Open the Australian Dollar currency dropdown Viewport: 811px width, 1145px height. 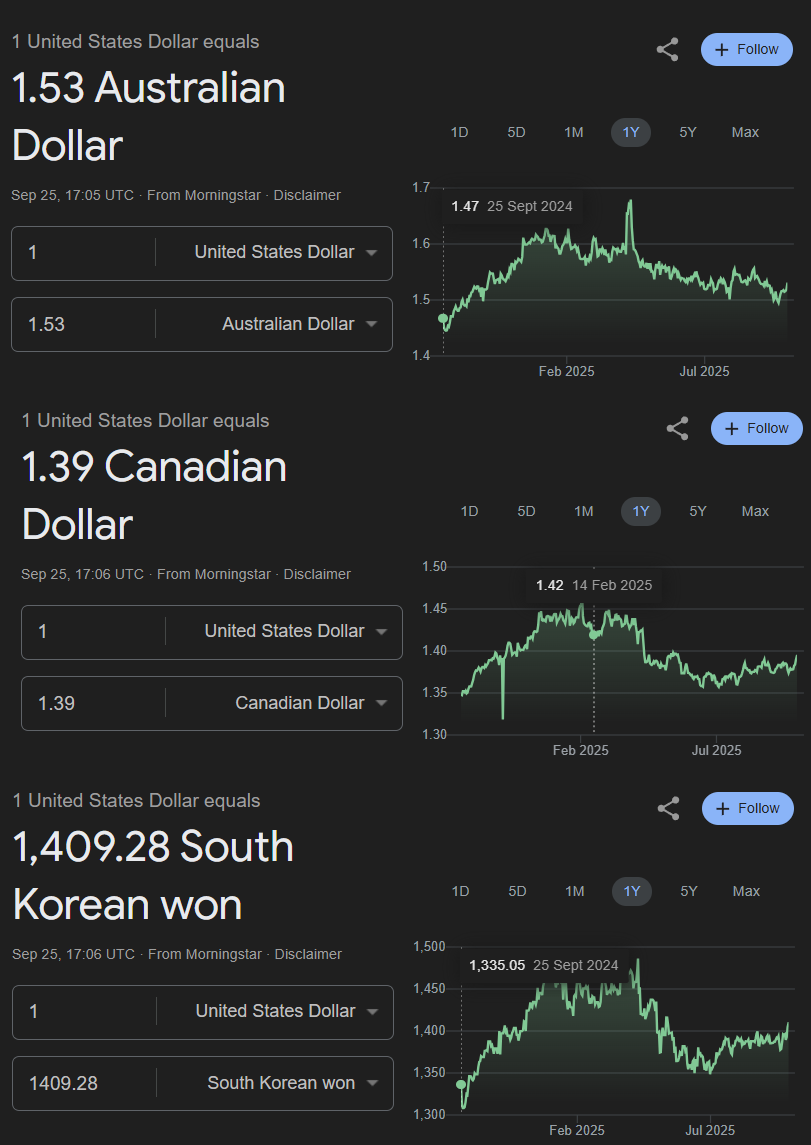coord(299,324)
